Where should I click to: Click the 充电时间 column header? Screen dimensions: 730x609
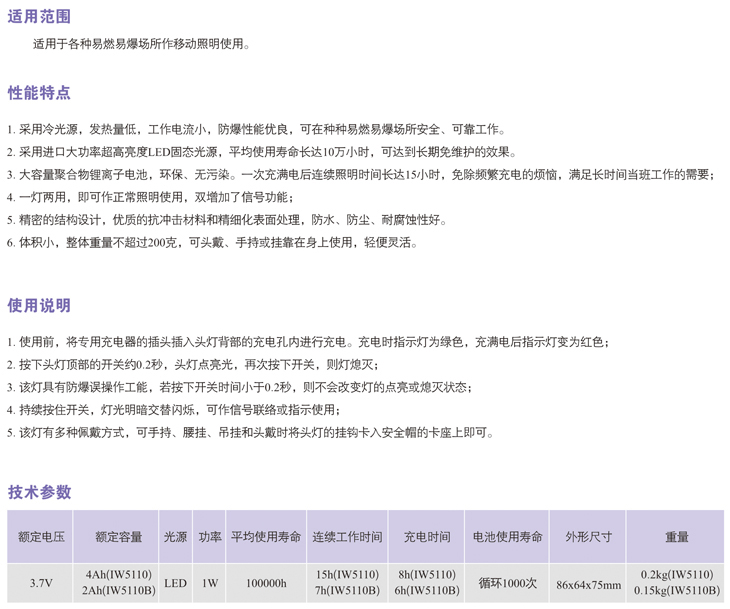pyautogui.click(x=427, y=537)
